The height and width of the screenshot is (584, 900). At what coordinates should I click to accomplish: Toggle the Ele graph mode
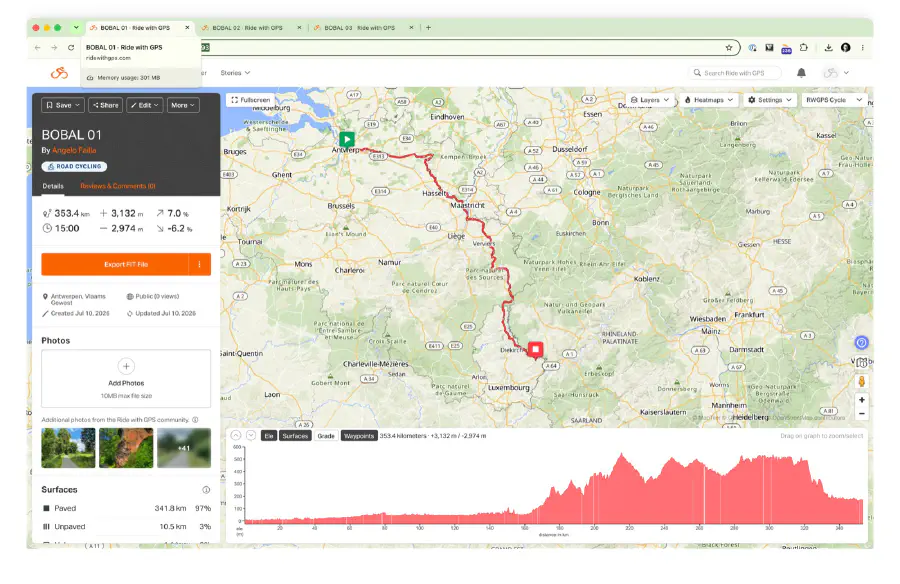[269, 436]
